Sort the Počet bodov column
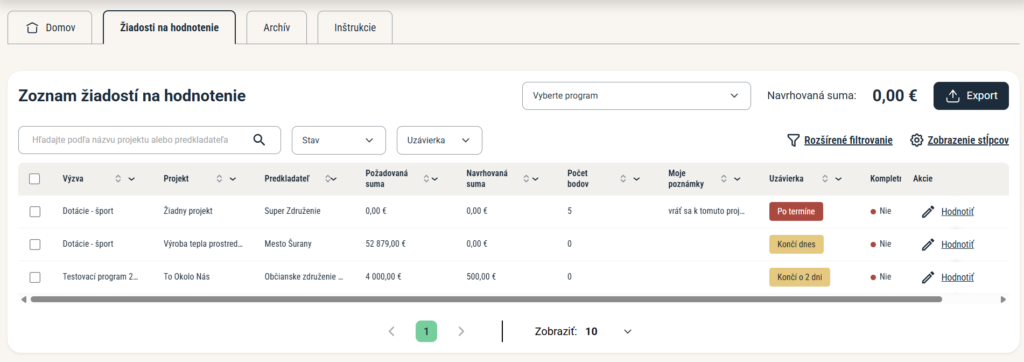 click(x=623, y=178)
